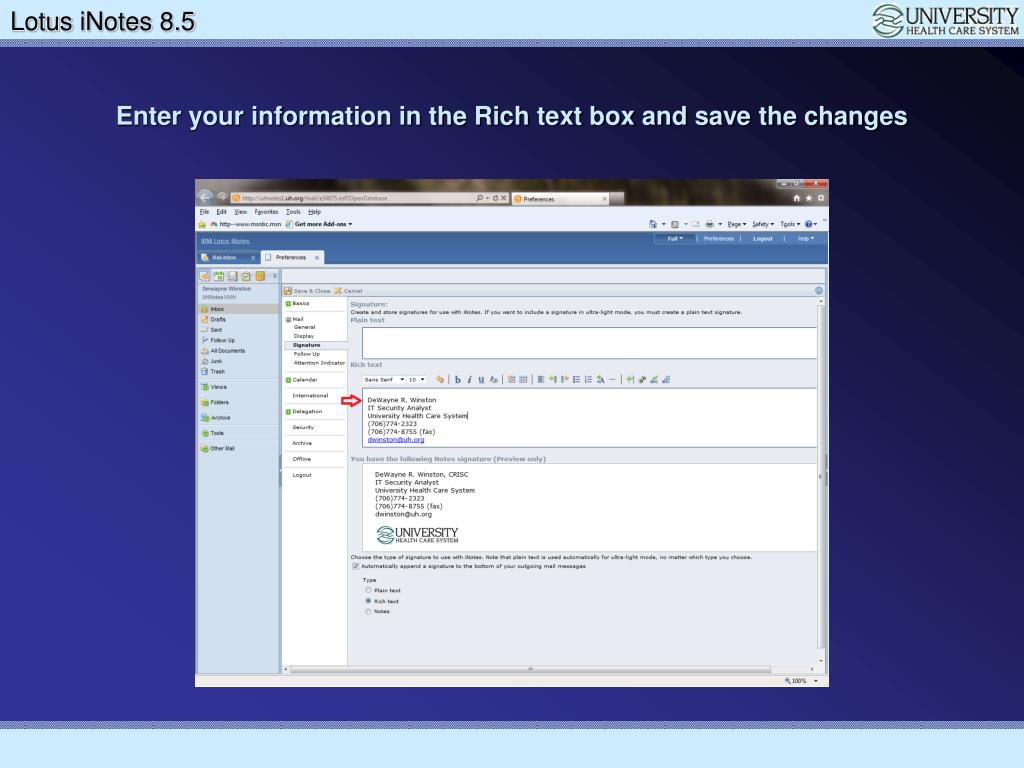1024x768 pixels.
Task: Click Get more Add-ons favorites link
Action: 319,224
